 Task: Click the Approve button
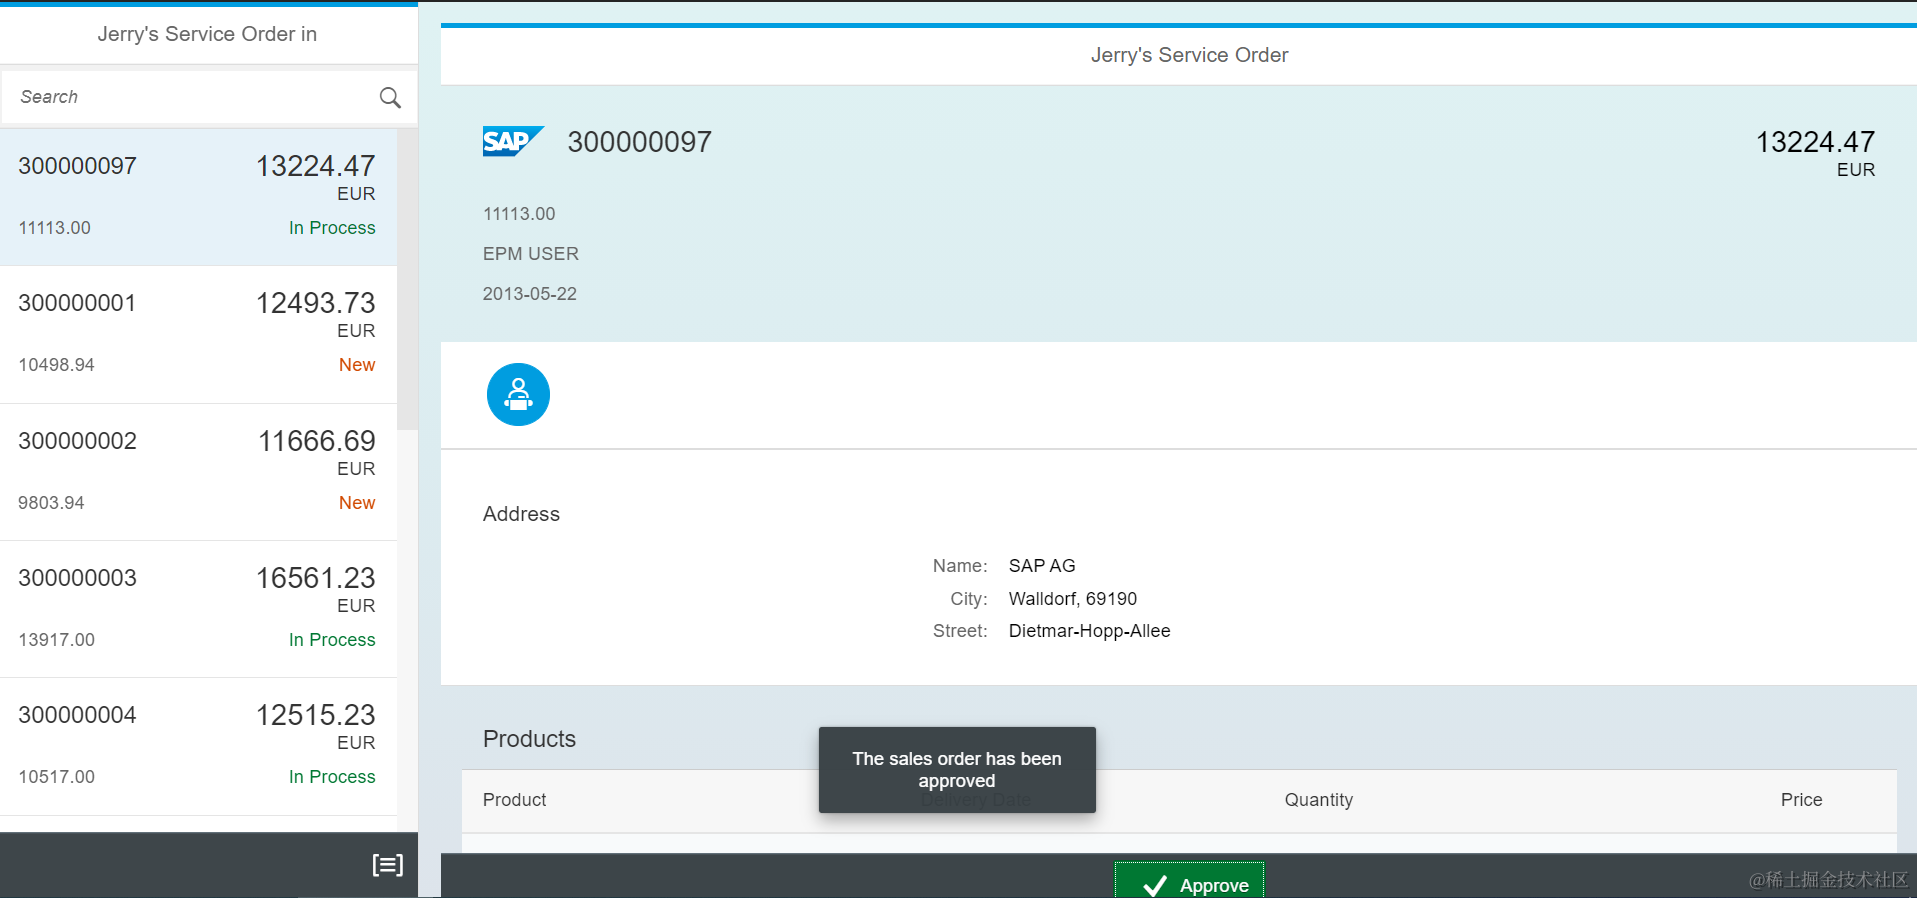pos(1189,881)
